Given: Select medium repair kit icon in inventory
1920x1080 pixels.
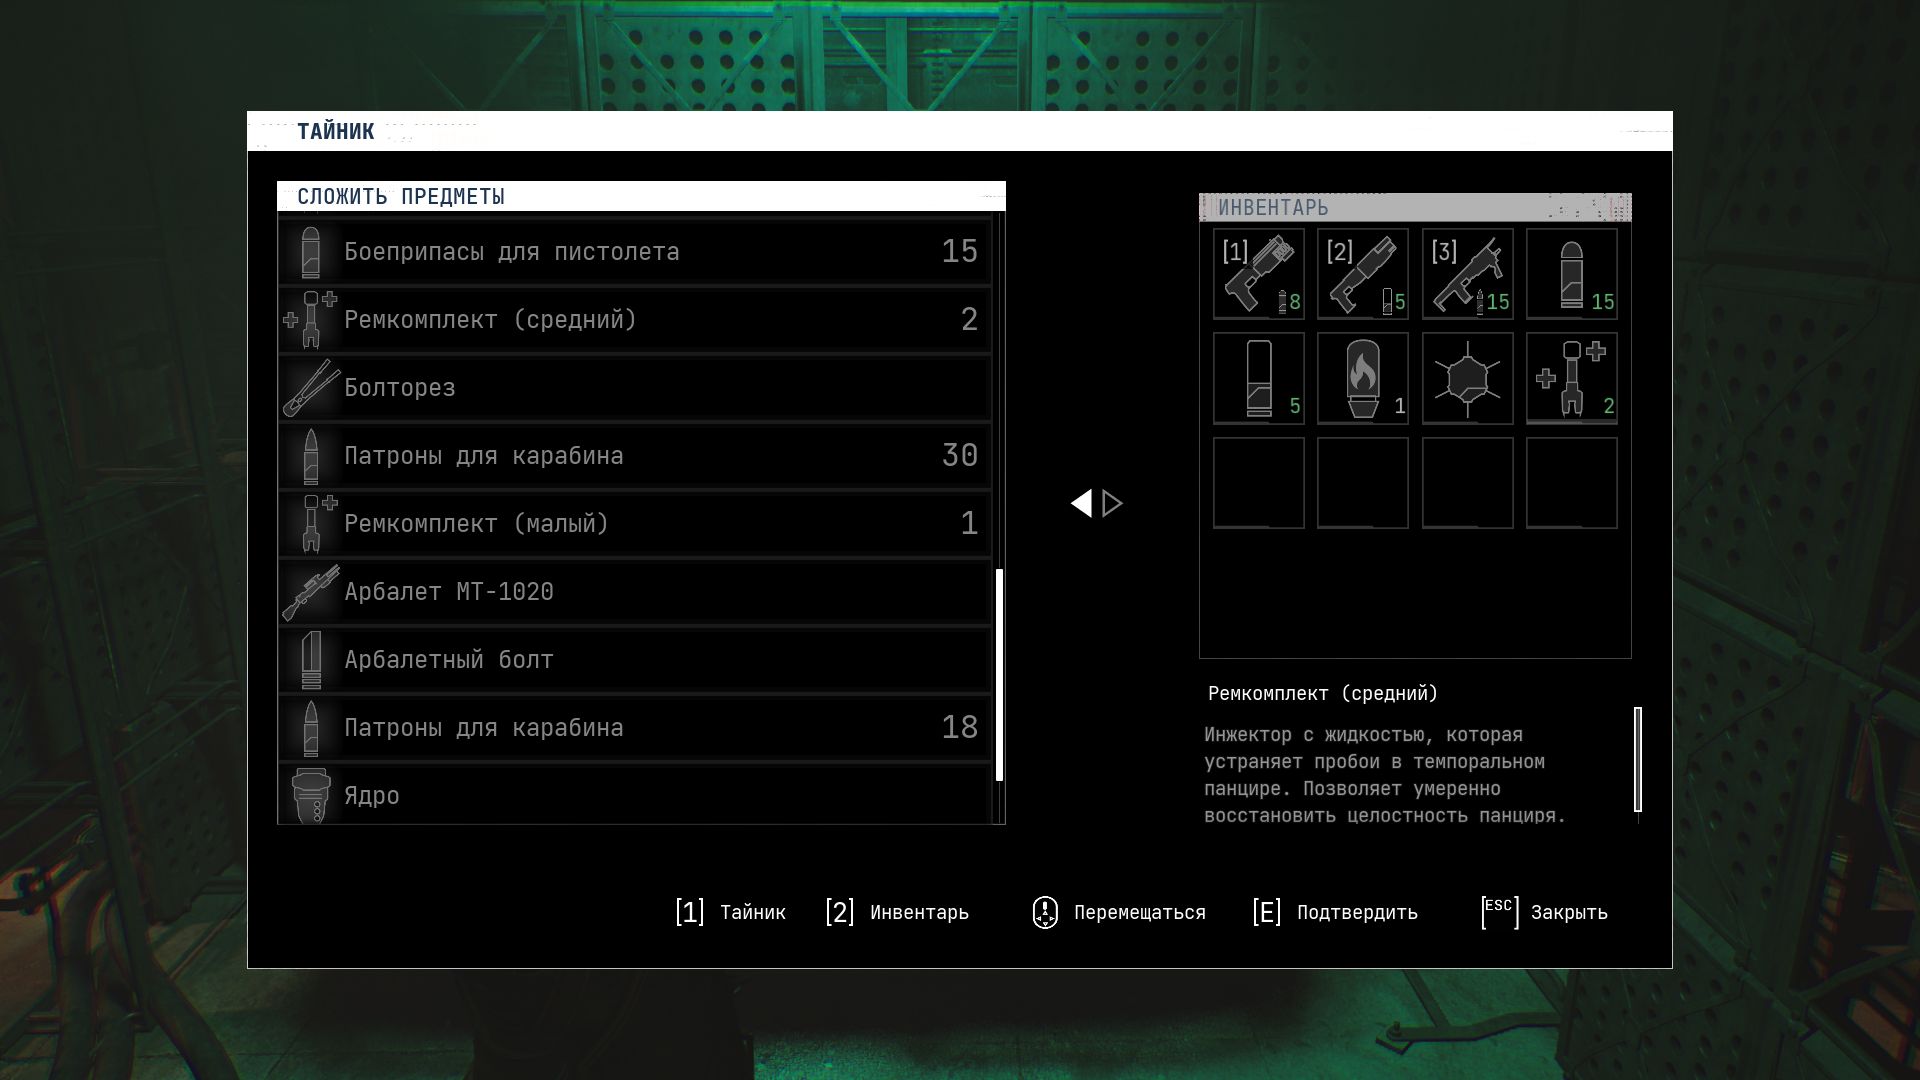Looking at the screenshot, I should tap(1571, 378).
